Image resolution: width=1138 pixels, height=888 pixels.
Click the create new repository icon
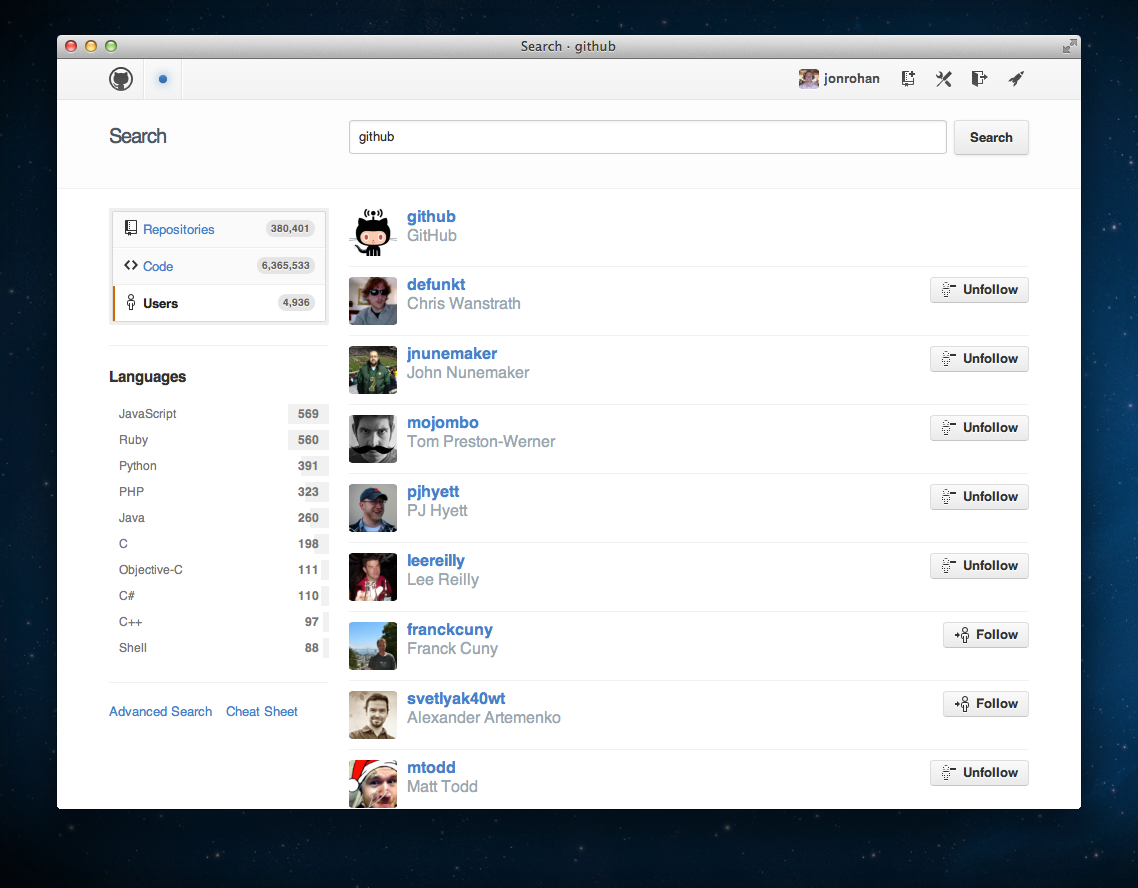(908, 79)
